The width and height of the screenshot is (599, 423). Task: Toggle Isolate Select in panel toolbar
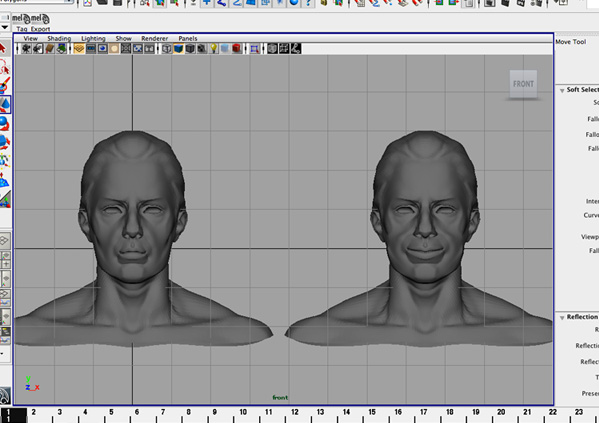point(254,49)
